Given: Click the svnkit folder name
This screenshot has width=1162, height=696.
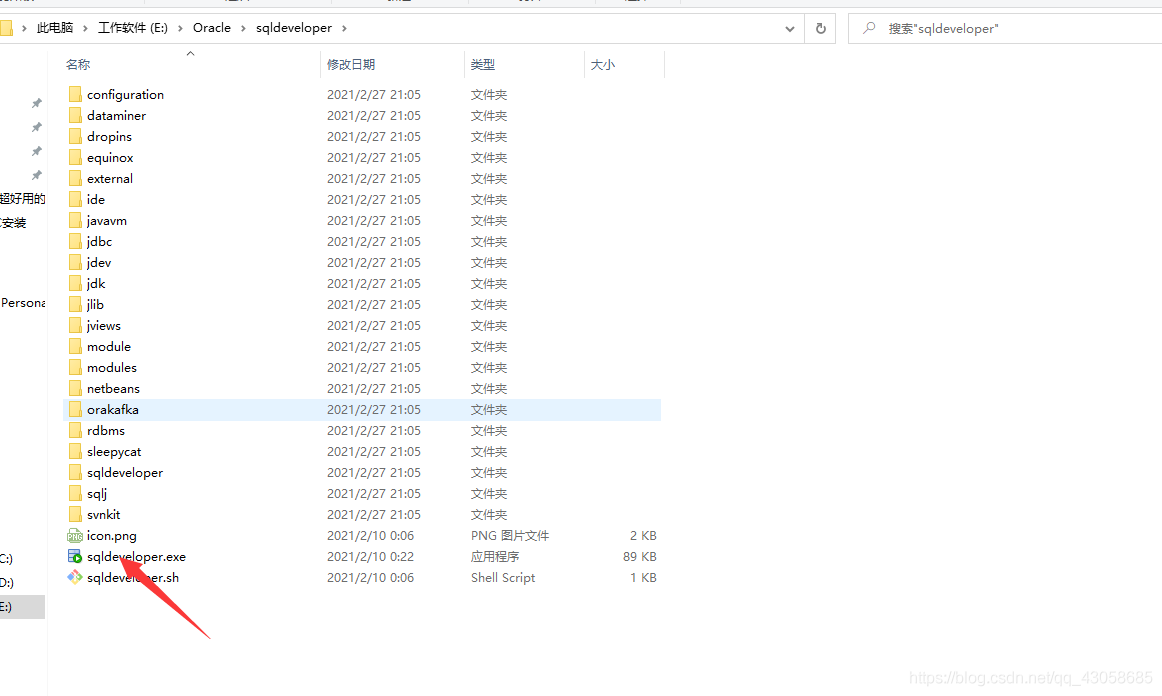Looking at the screenshot, I should click(x=104, y=514).
